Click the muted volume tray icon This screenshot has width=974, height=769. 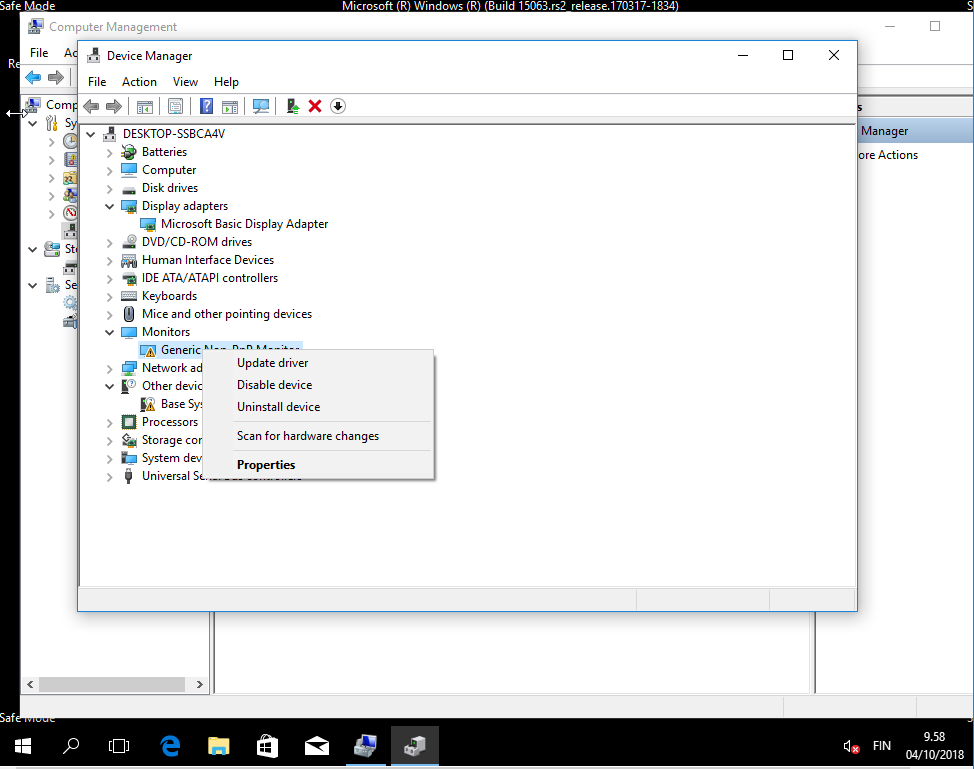click(x=850, y=747)
